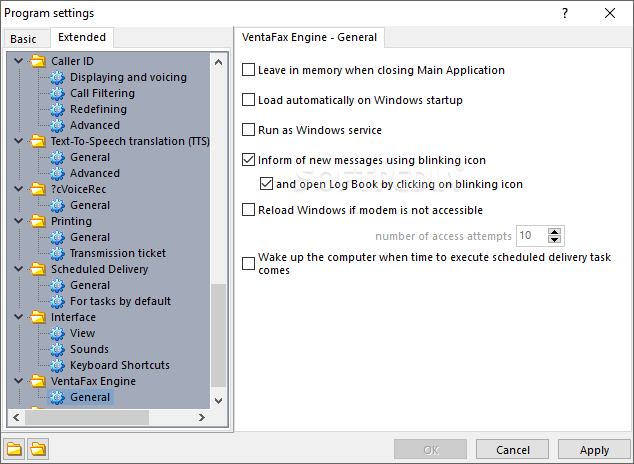634x464 pixels.
Task: Decrease number of access attempts
Action: (554, 240)
